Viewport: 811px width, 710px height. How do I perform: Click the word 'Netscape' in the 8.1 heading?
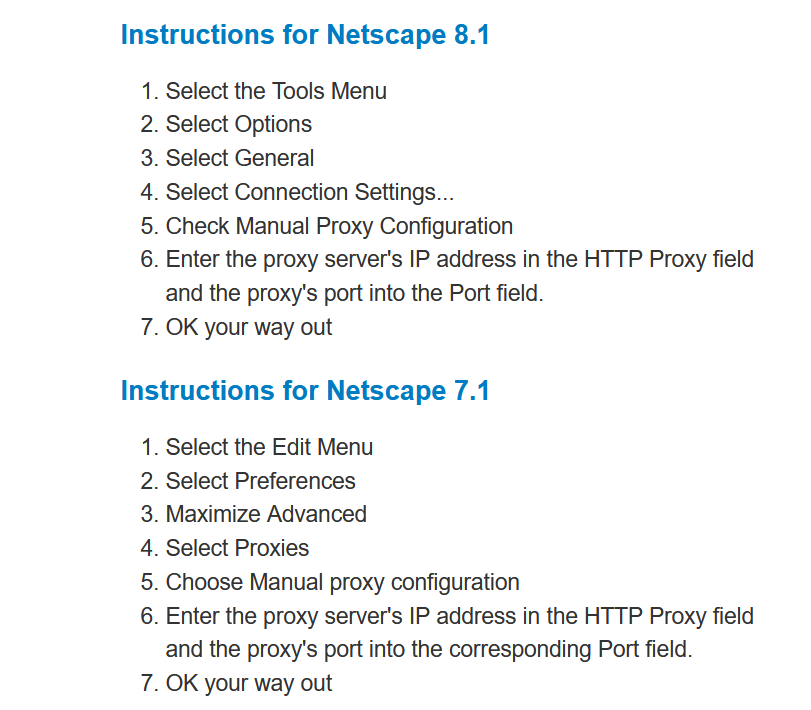click(386, 35)
